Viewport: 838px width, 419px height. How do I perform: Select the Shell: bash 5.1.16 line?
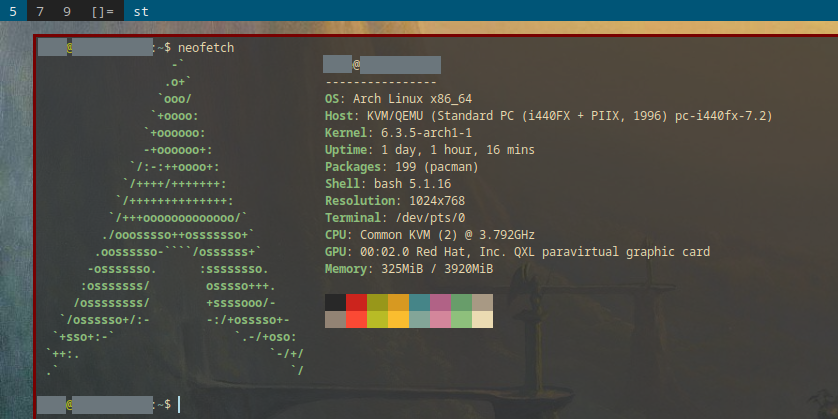388,184
